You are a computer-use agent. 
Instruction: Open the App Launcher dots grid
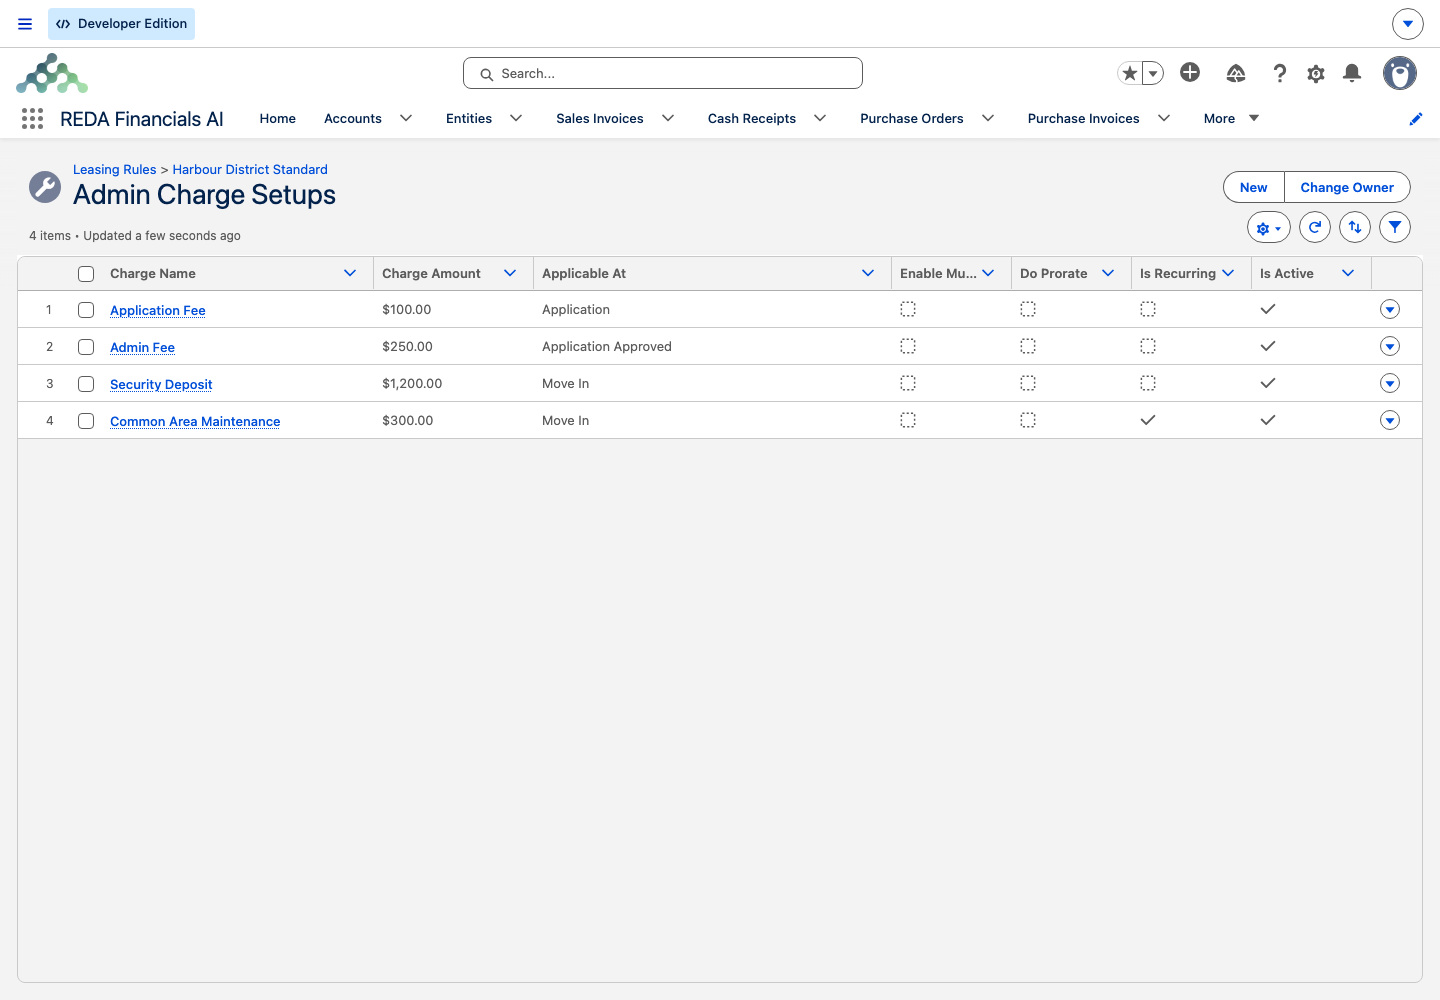point(32,119)
